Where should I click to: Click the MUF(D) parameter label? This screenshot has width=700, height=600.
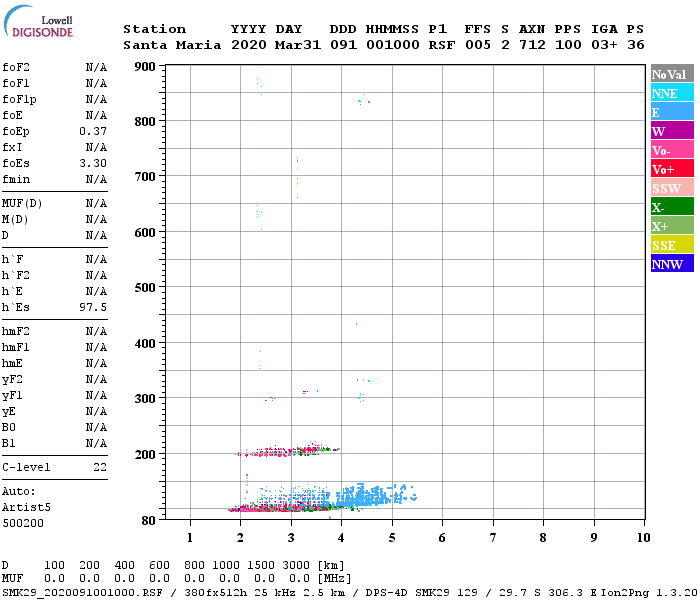(22, 204)
